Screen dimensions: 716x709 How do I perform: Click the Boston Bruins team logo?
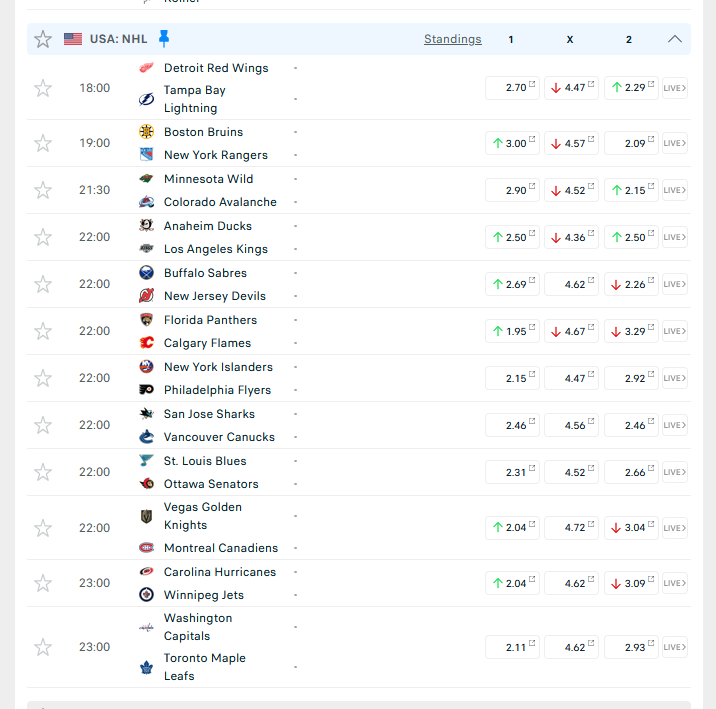coord(146,131)
